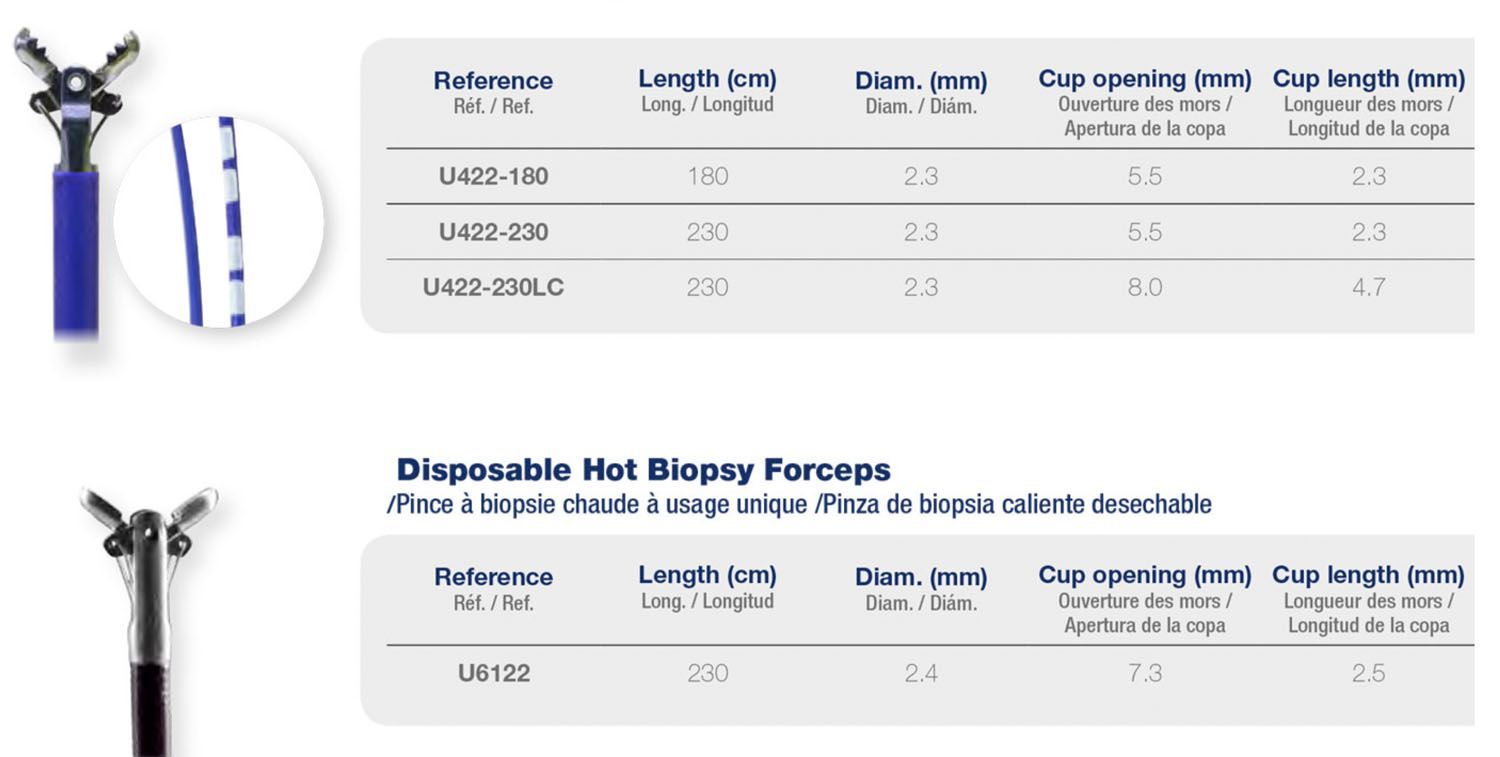Click reference U422-180 in first table

coord(493,177)
